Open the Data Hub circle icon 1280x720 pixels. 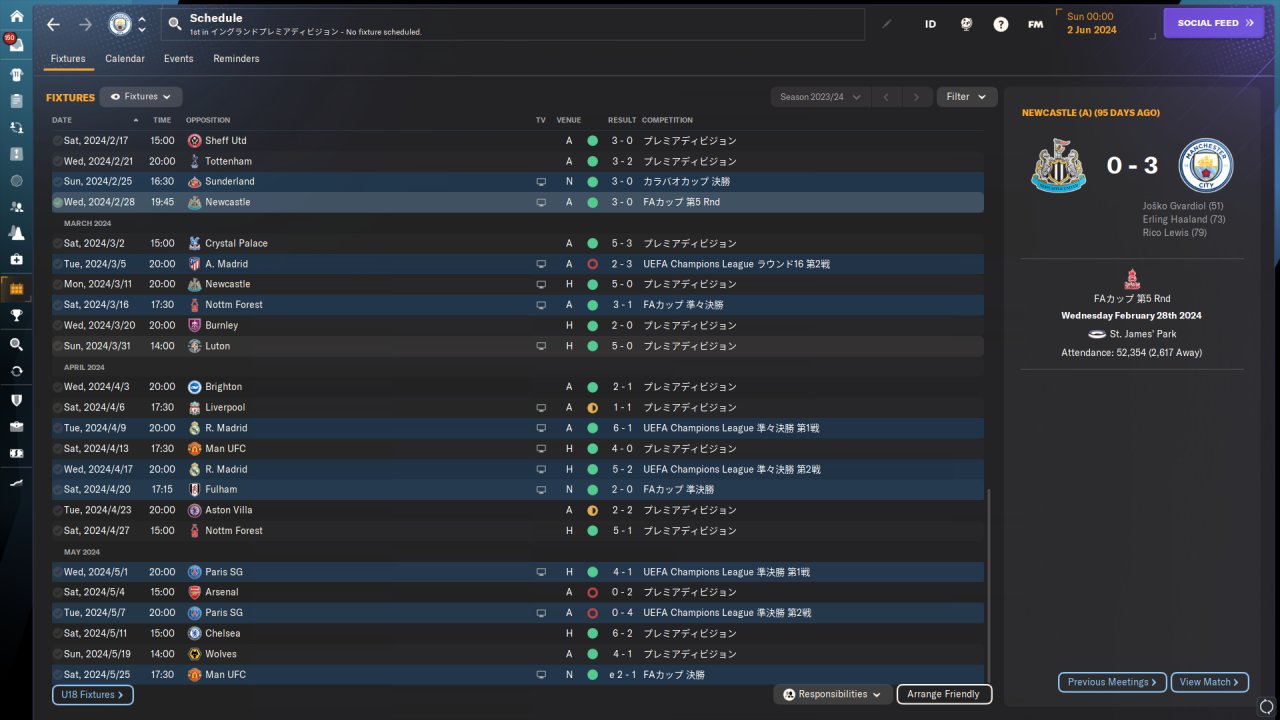pyautogui.click(x=16, y=181)
